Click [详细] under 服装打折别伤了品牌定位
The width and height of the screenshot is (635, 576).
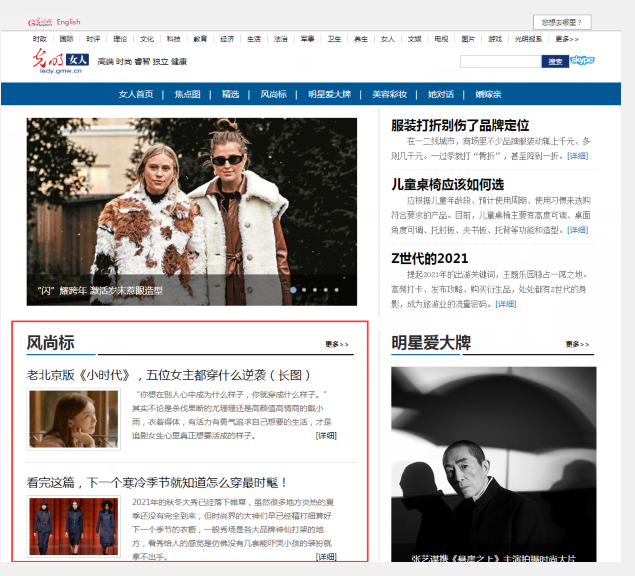click(577, 156)
